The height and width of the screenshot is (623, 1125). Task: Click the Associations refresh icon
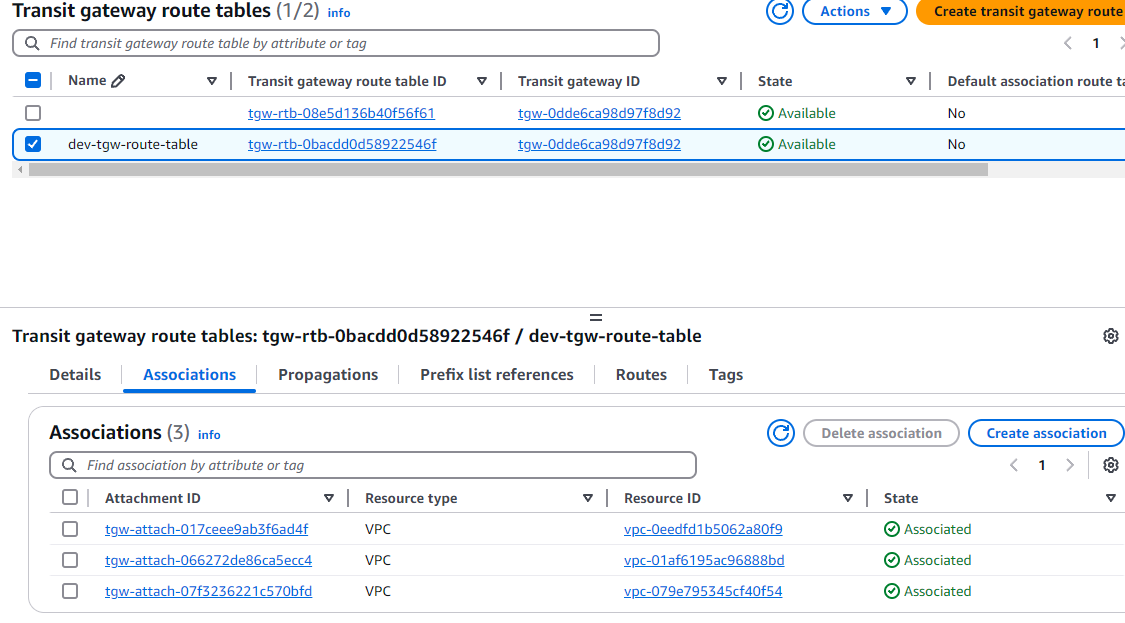780,433
